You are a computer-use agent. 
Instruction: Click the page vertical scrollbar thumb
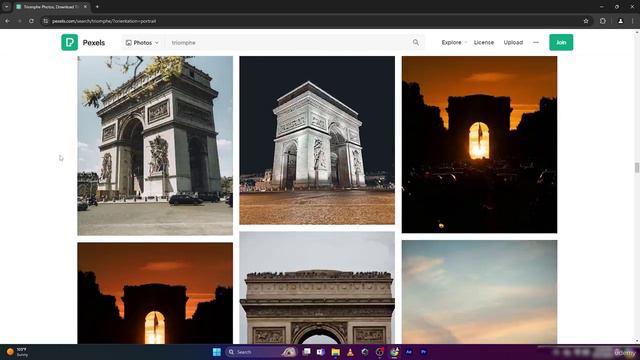(x=636, y=167)
